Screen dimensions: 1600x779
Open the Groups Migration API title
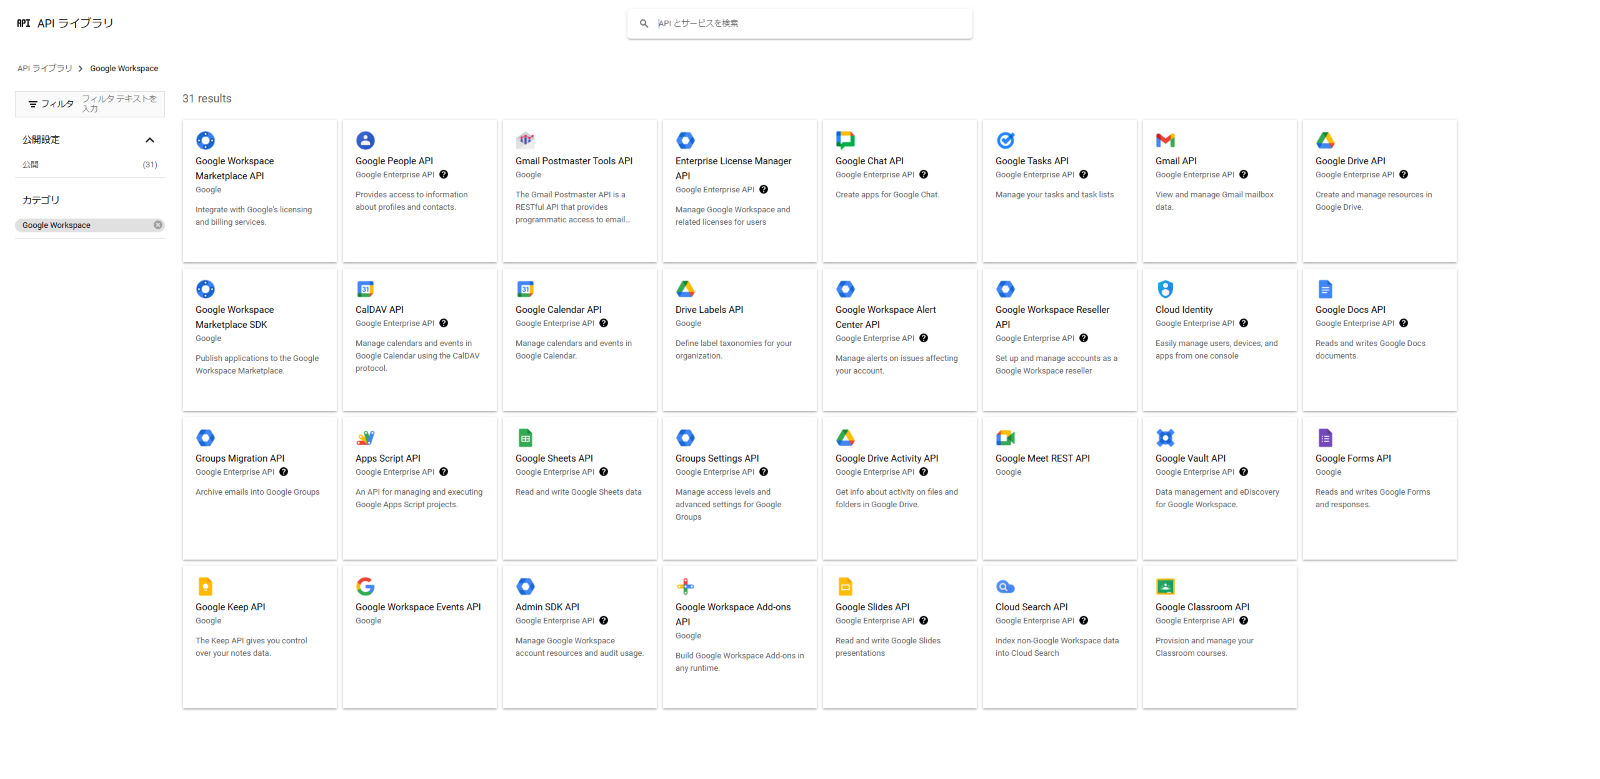(x=240, y=459)
